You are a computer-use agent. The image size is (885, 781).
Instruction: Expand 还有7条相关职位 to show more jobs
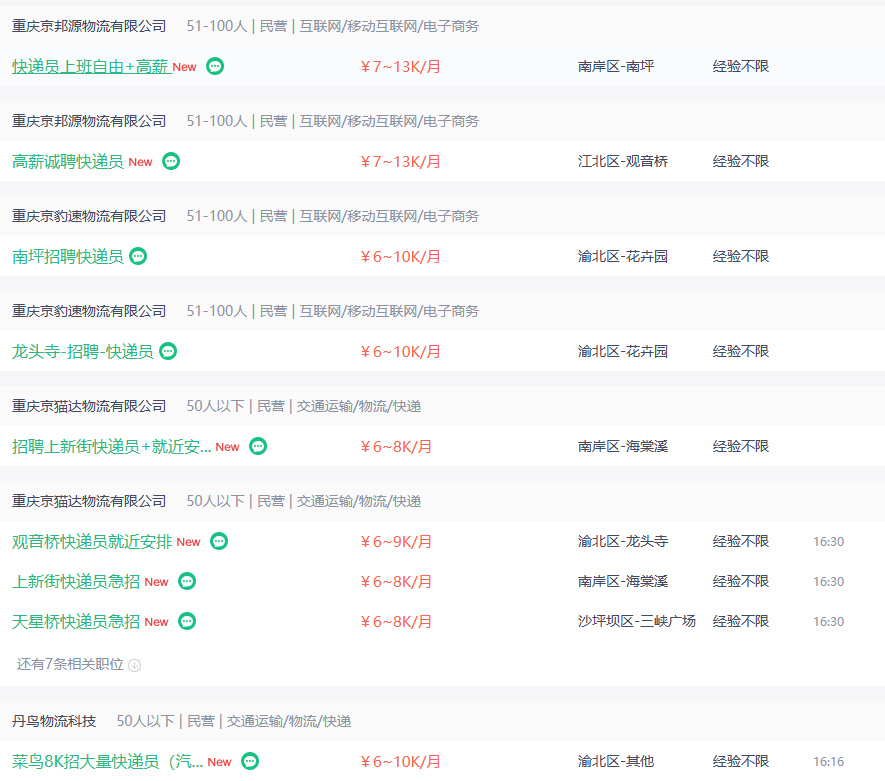tap(70, 664)
